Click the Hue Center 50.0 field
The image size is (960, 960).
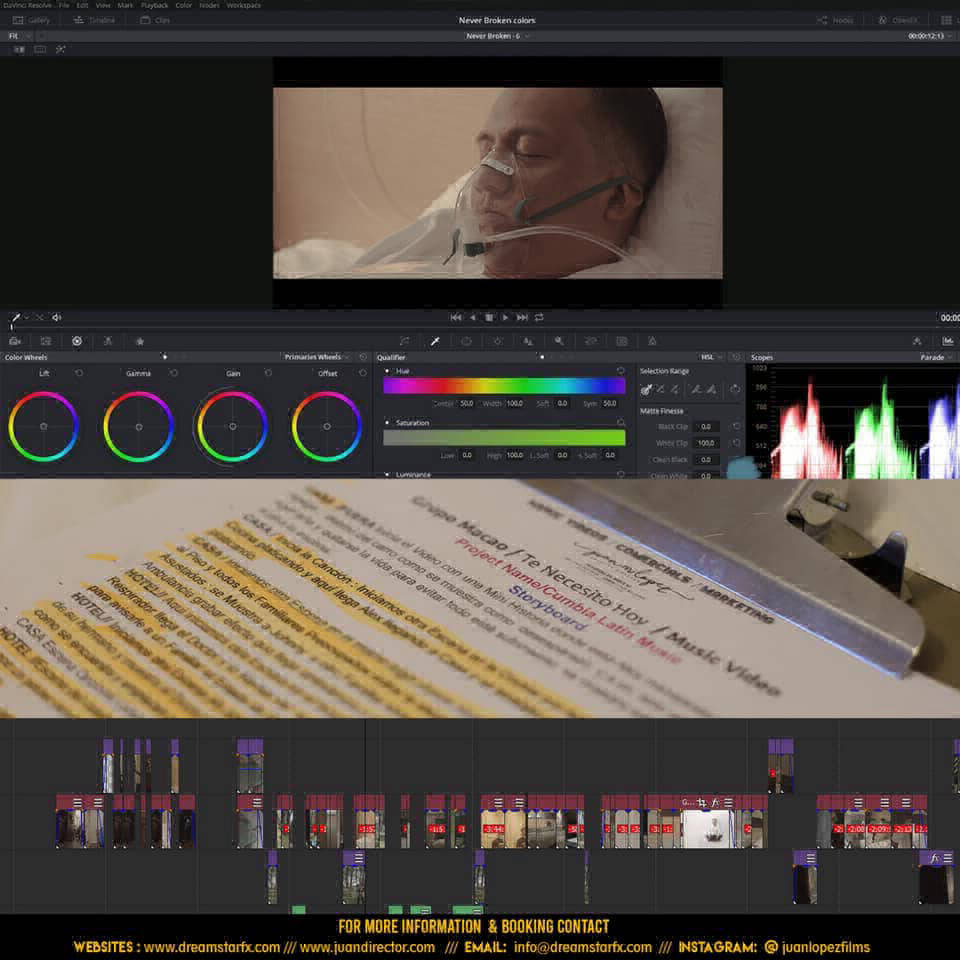coord(467,403)
